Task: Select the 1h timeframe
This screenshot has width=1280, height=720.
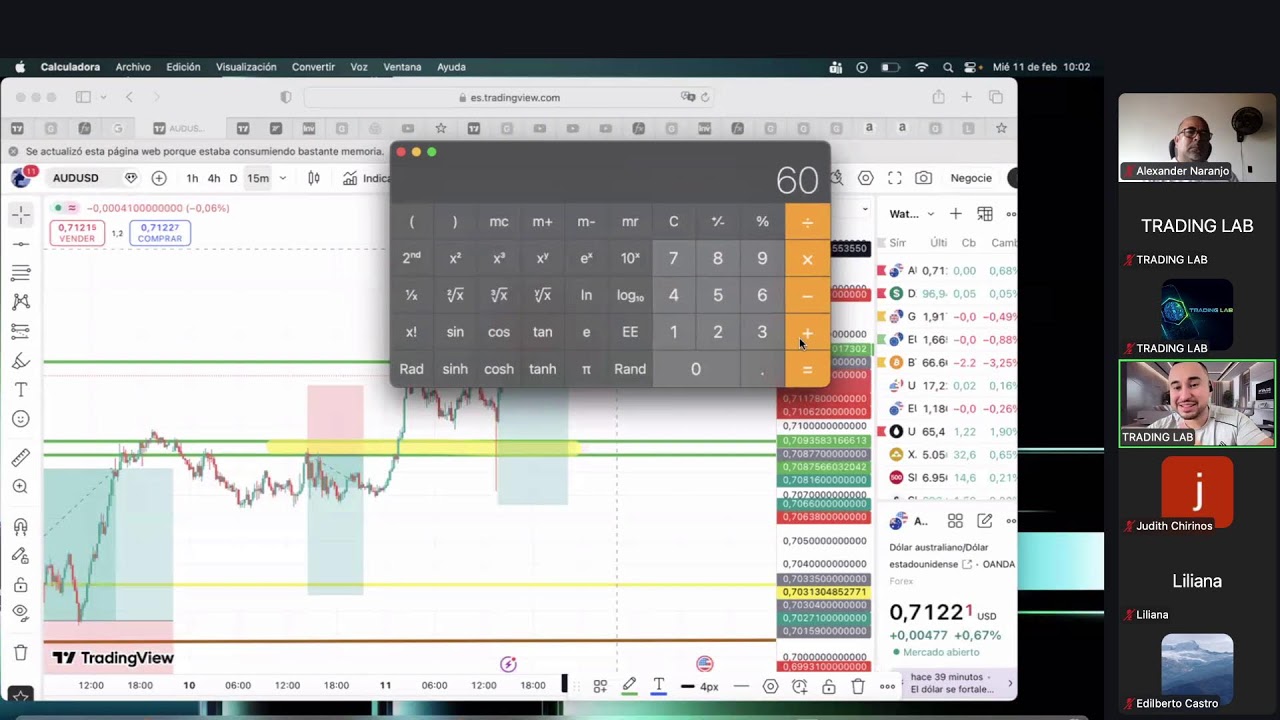Action: 192,178
